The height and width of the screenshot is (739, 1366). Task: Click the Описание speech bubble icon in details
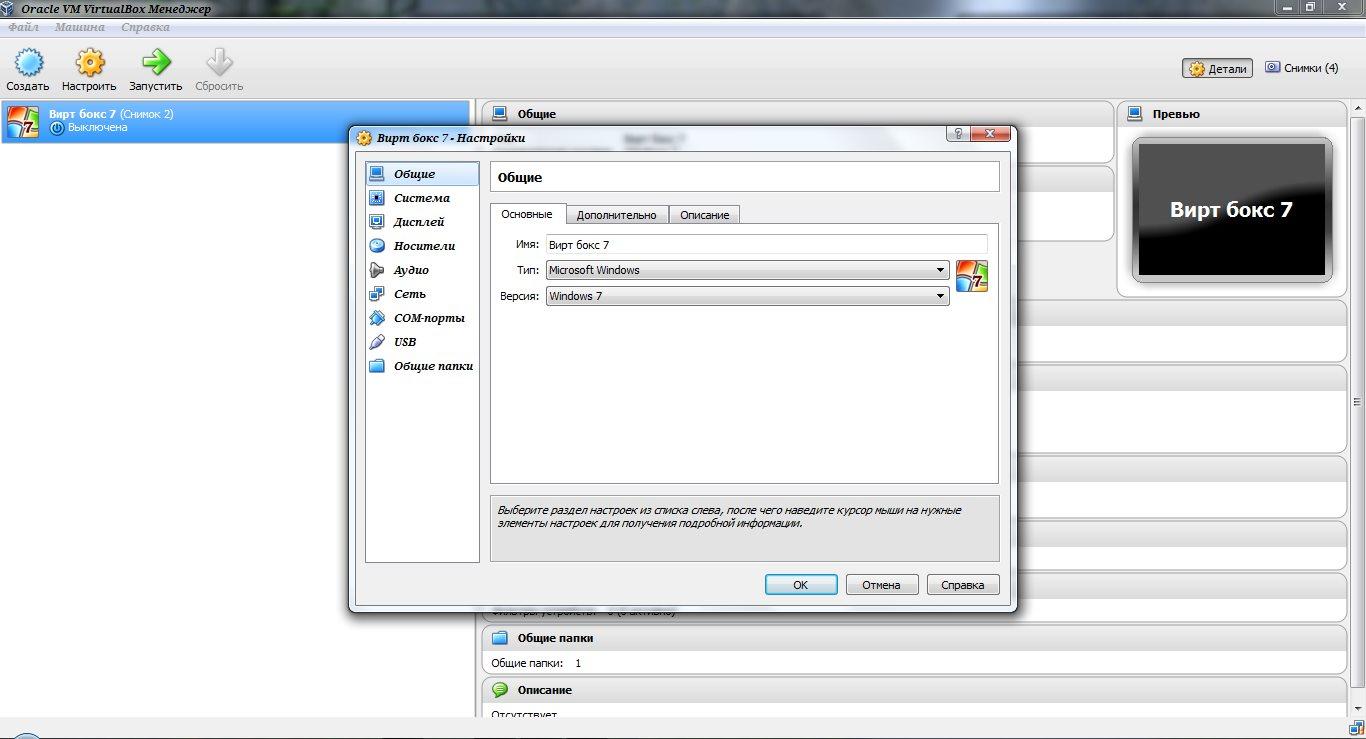(500, 690)
